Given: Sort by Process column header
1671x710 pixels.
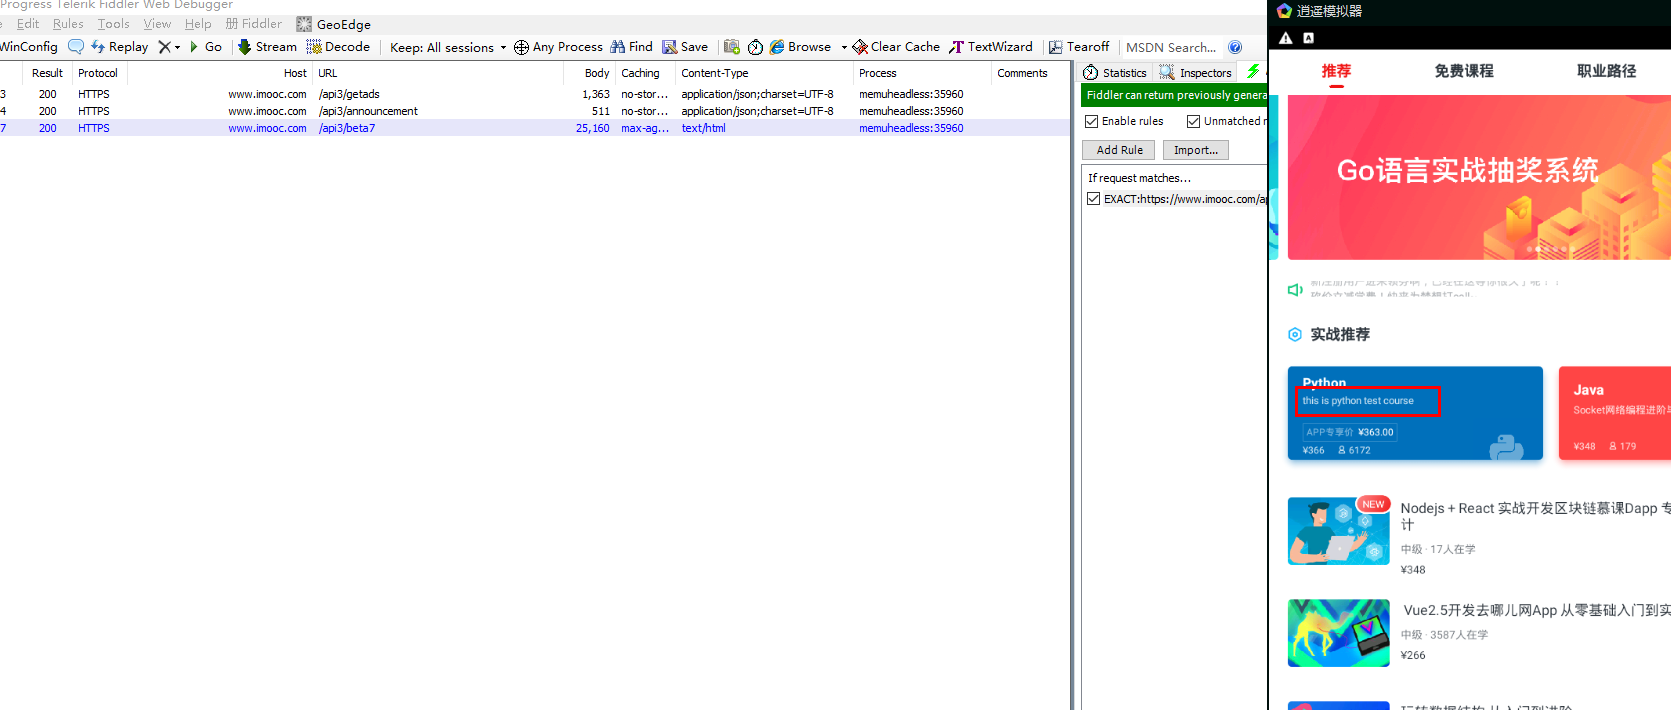Looking at the screenshot, I should [921, 73].
